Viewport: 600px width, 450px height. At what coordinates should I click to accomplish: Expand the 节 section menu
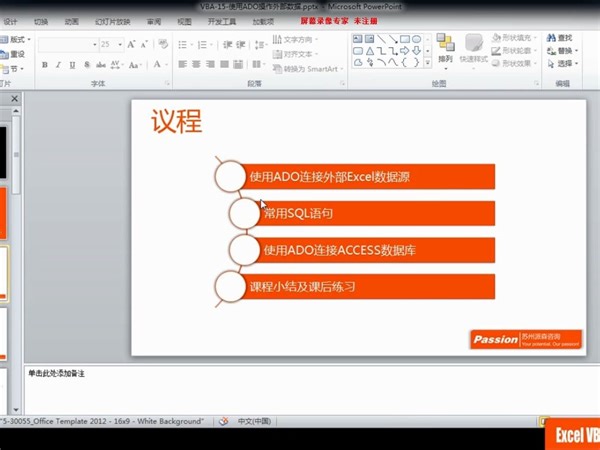point(13,69)
